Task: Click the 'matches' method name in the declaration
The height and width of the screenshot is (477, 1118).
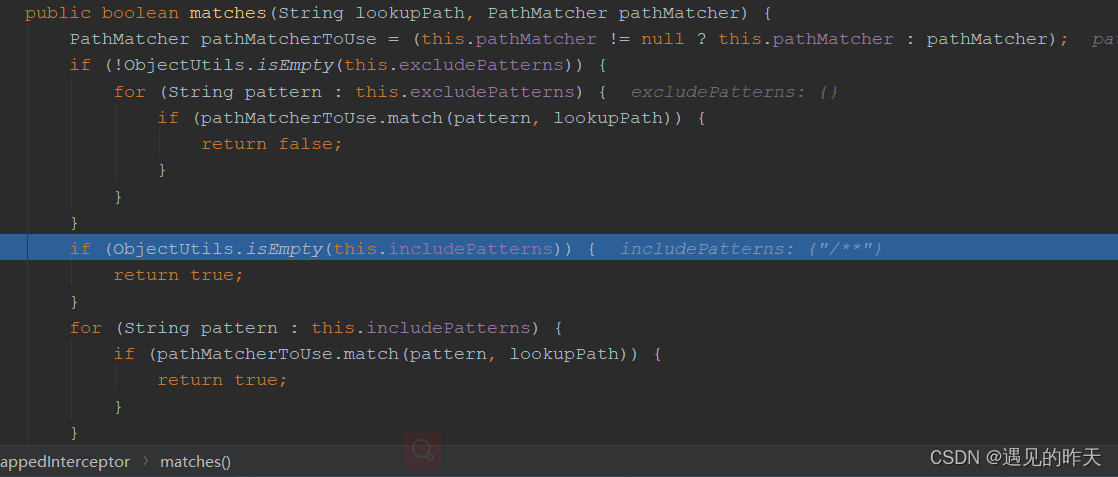Action: pos(228,13)
